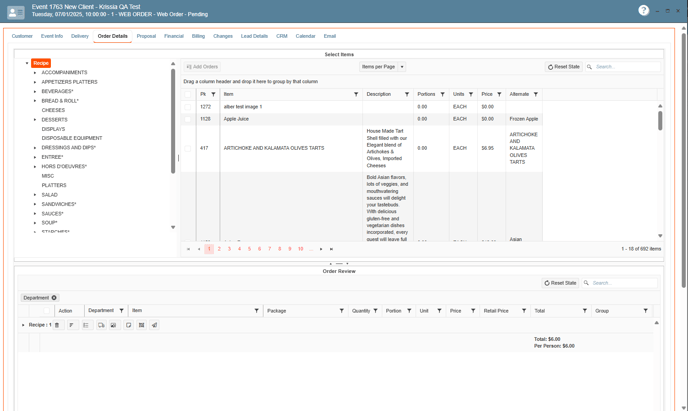Screen dimensions: 688x411
Task: Go to the last page of items
Action: pyautogui.click(x=332, y=249)
